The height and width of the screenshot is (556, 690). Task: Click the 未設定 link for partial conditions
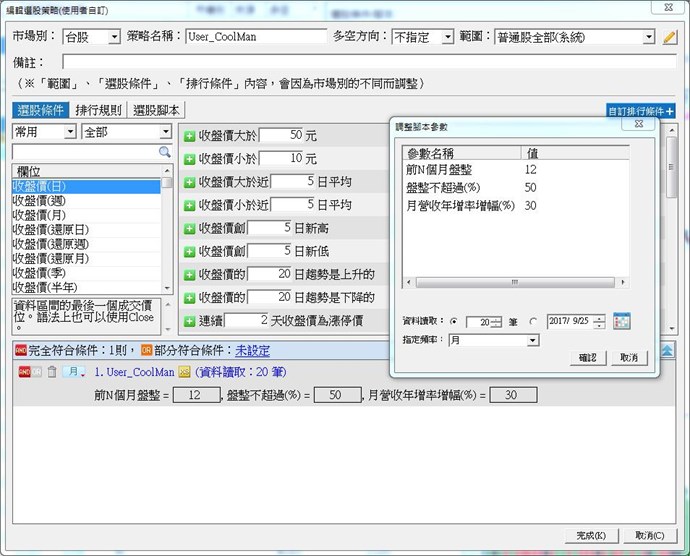[252, 351]
